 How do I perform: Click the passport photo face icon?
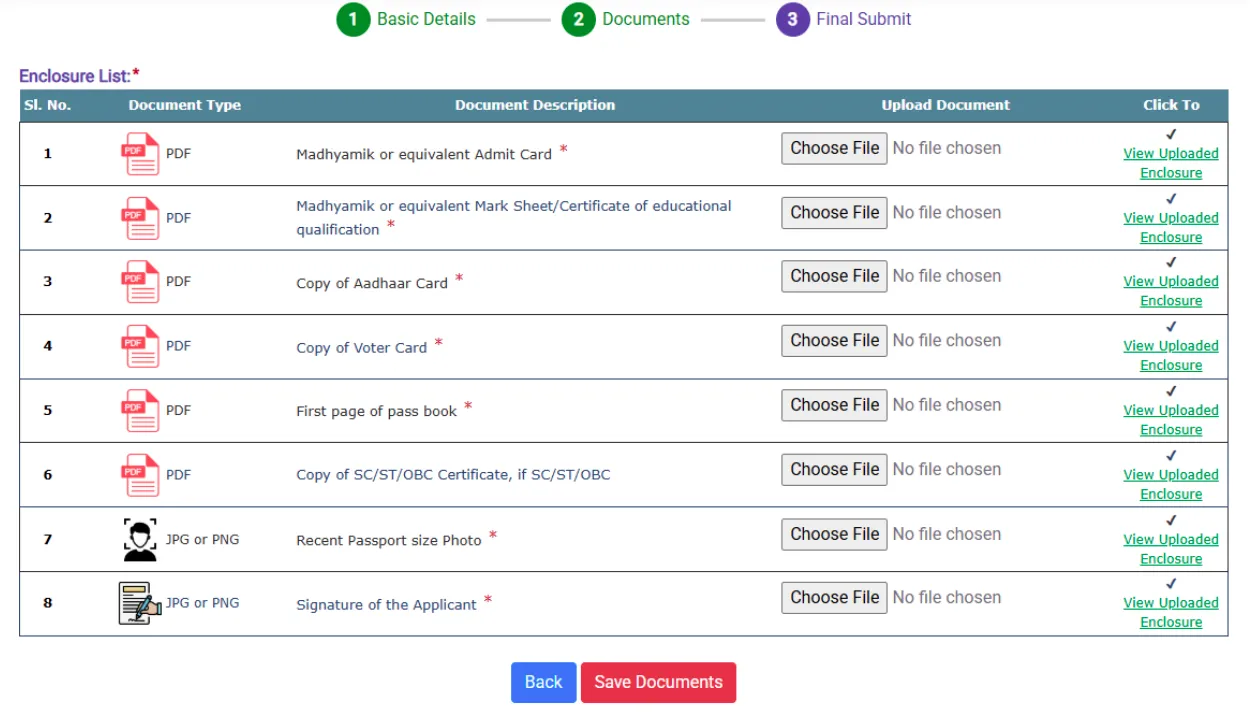tap(140, 540)
